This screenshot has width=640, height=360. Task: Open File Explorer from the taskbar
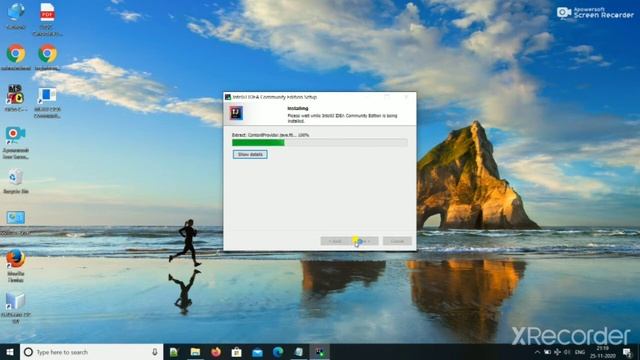pos(195,352)
